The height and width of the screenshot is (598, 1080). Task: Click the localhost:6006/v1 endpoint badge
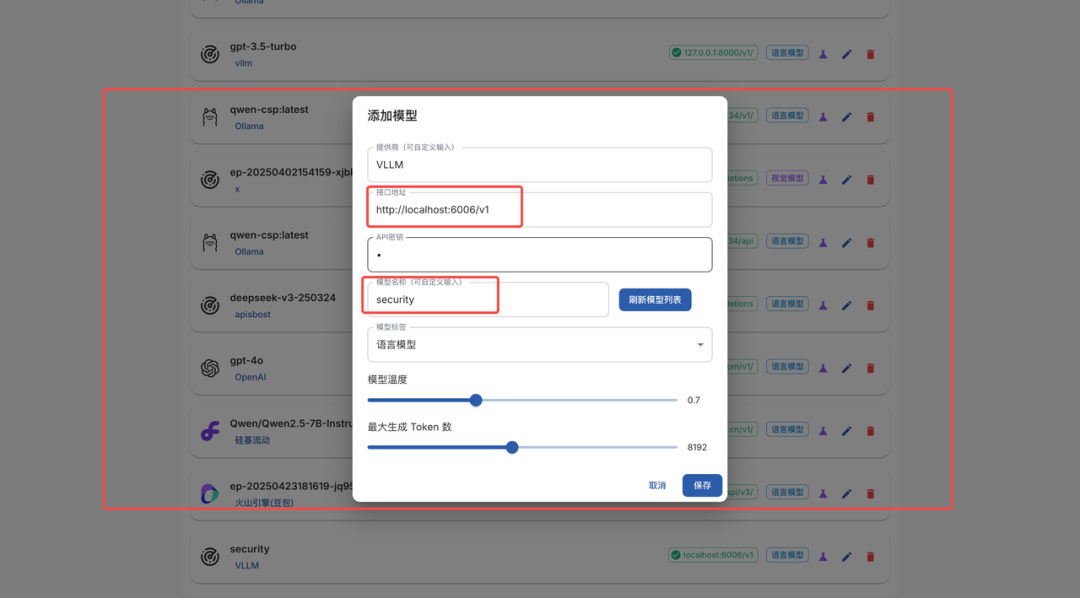[713, 555]
